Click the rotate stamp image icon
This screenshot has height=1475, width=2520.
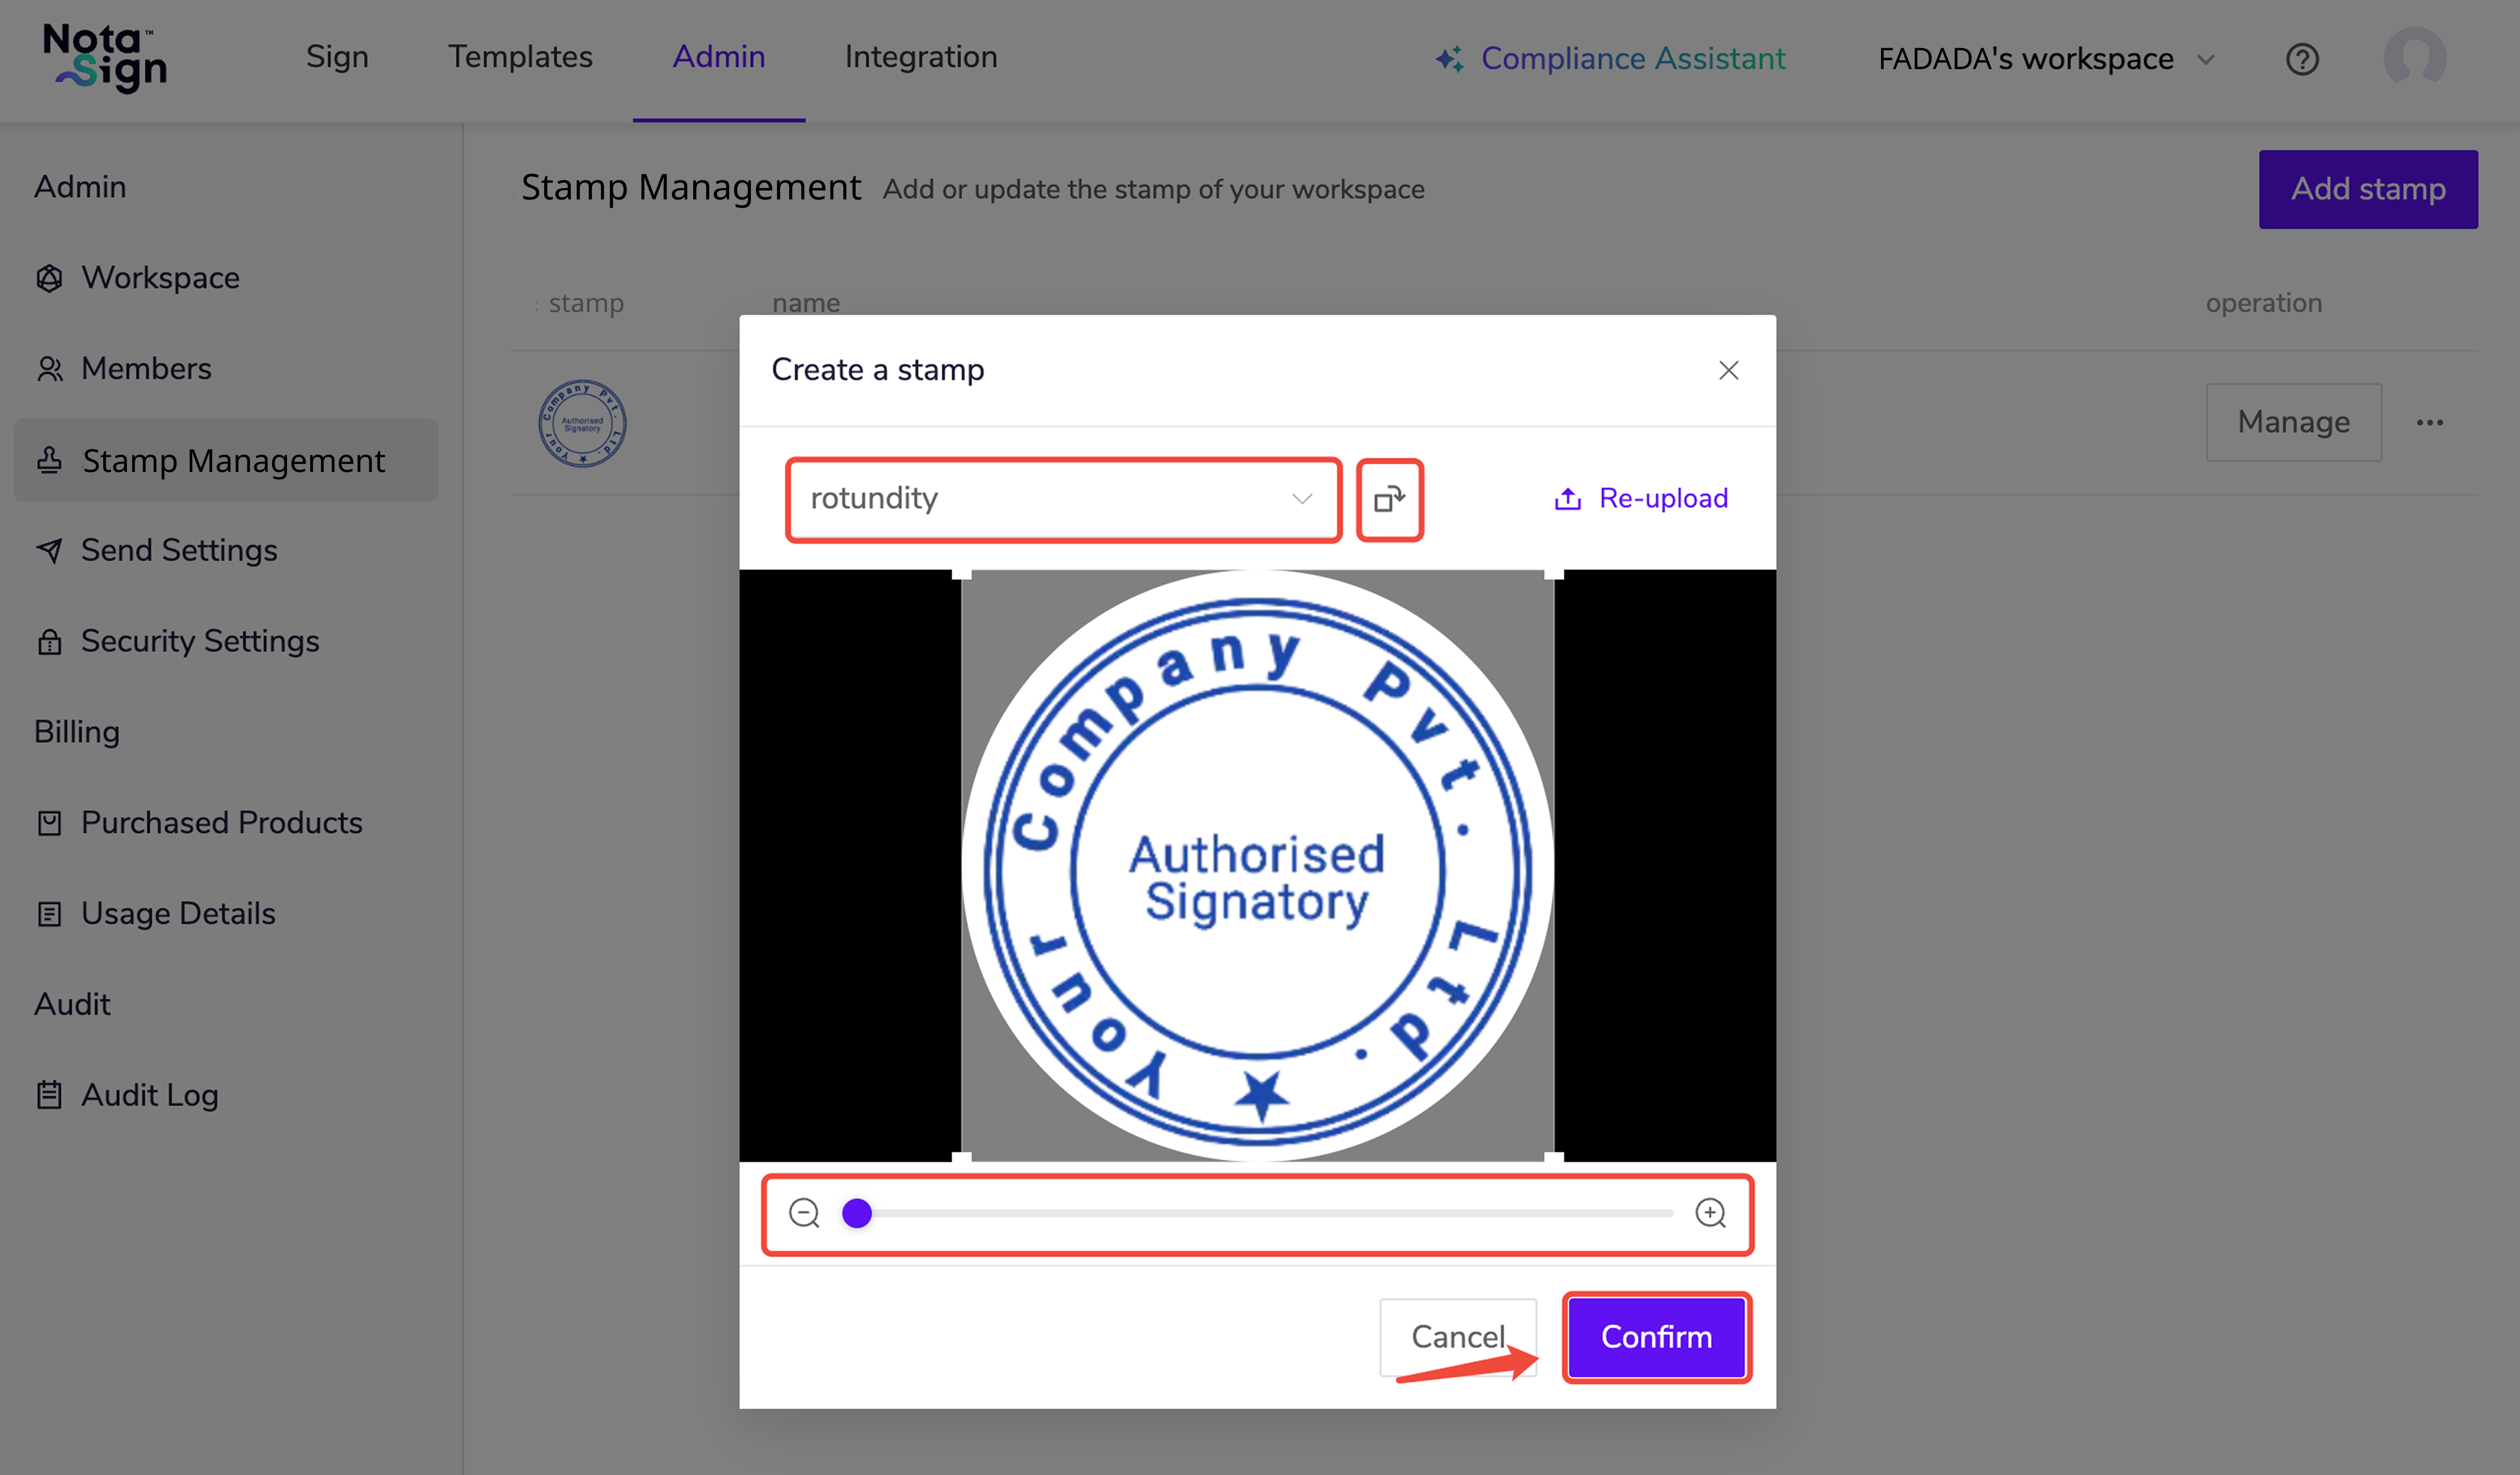tap(1389, 499)
